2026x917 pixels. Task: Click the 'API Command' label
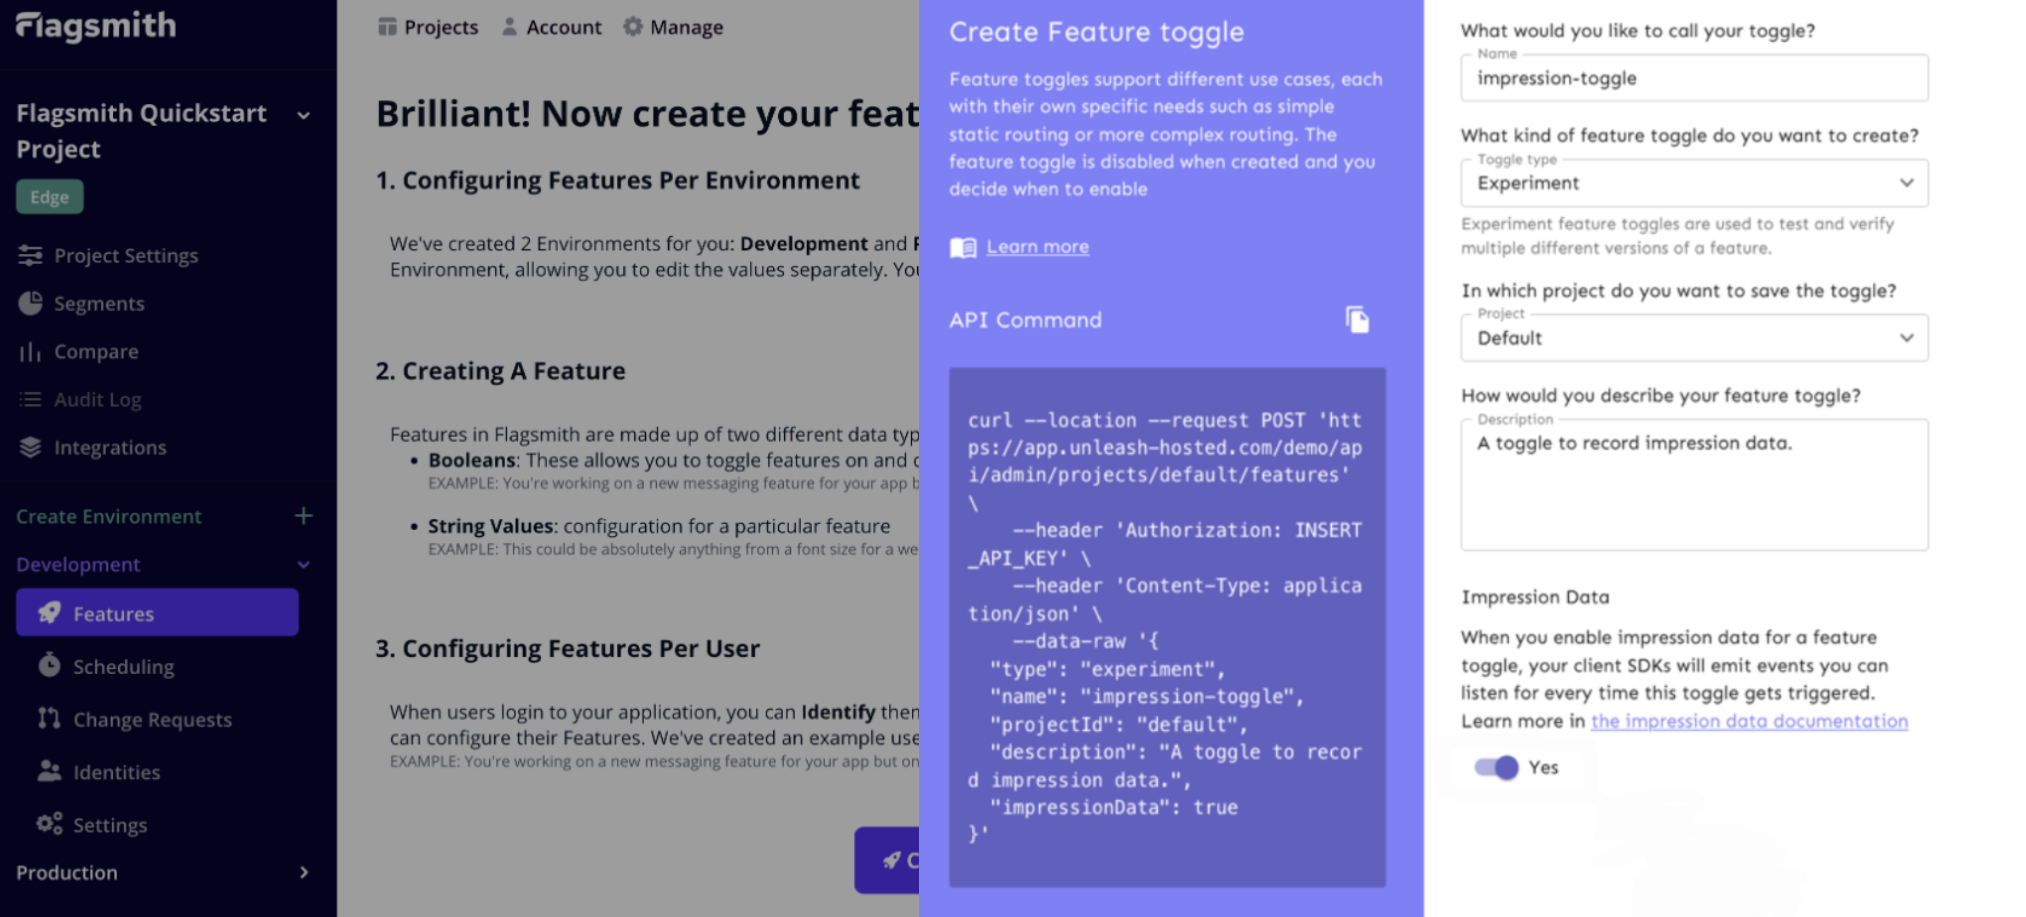point(1025,320)
